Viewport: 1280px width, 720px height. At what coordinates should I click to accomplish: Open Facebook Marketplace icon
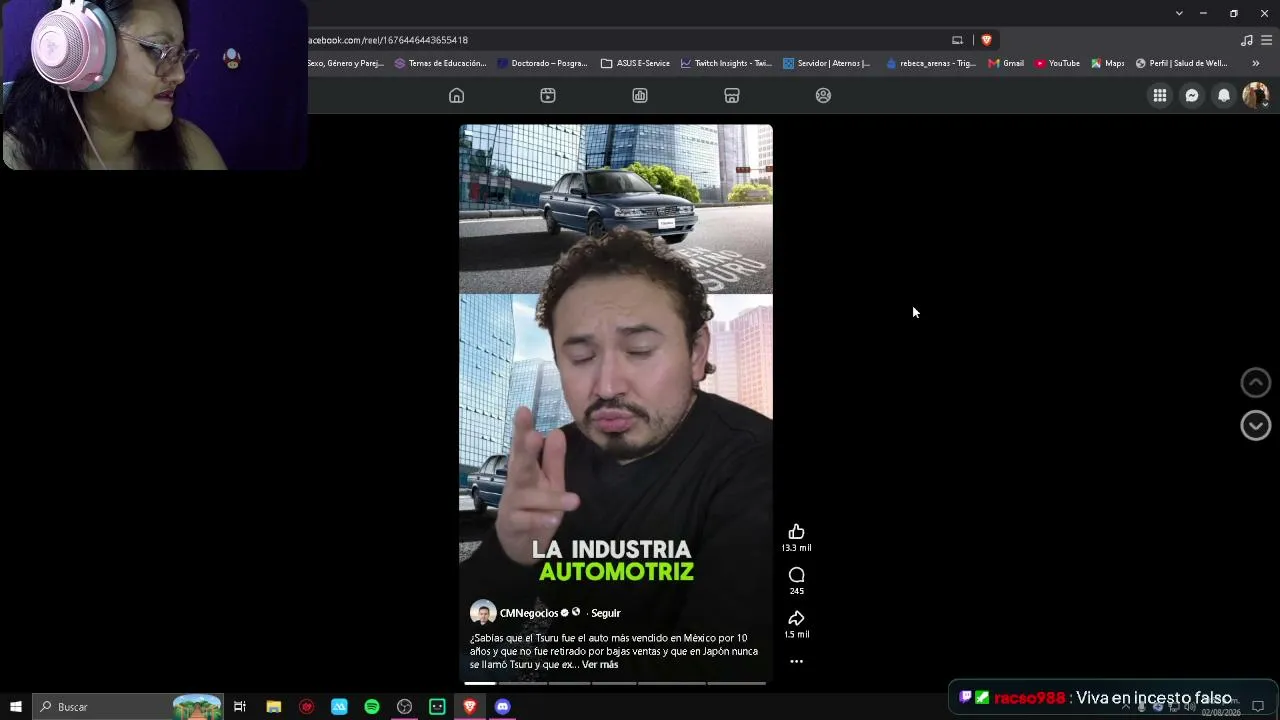coord(732,95)
